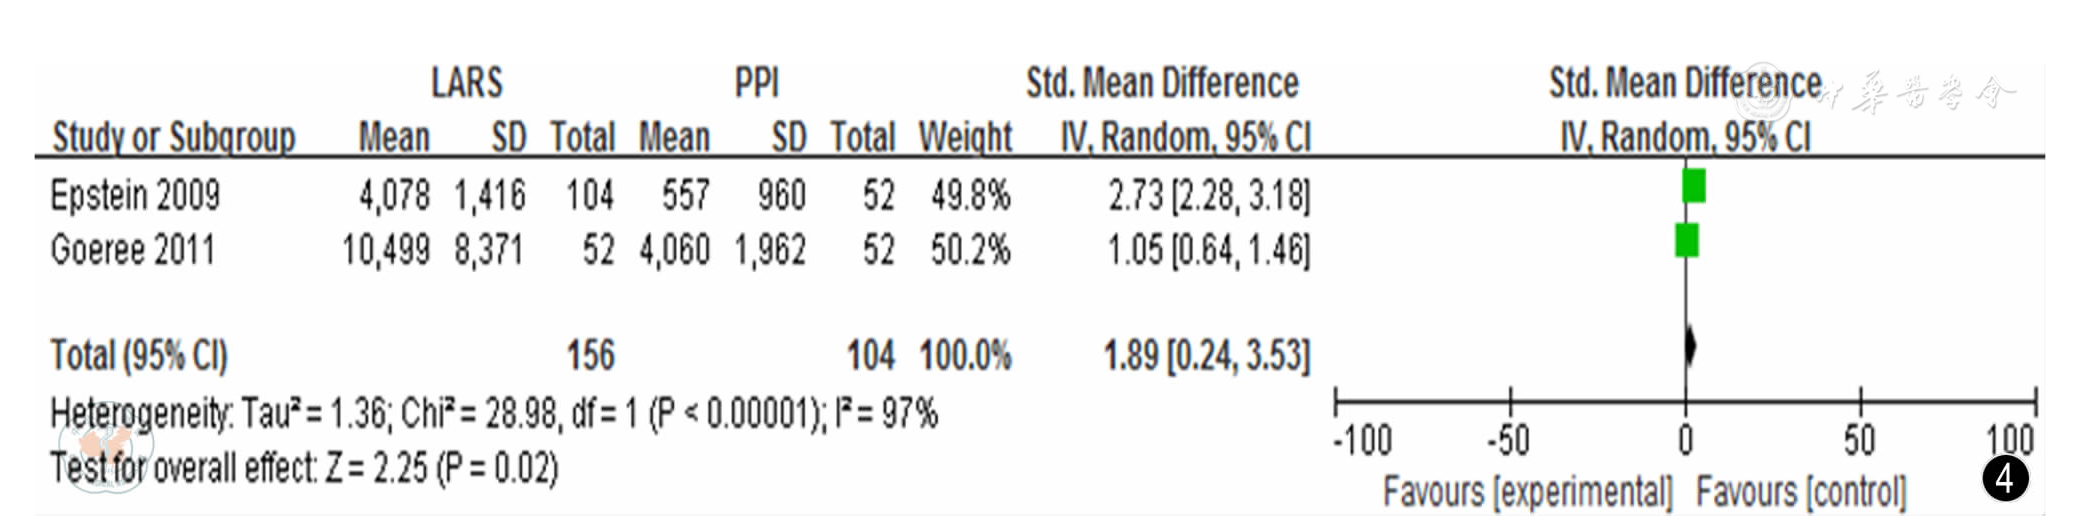Screen dimensions: 2074x528
Task: Select the Epstein 2009 study label
Action: 135,195
